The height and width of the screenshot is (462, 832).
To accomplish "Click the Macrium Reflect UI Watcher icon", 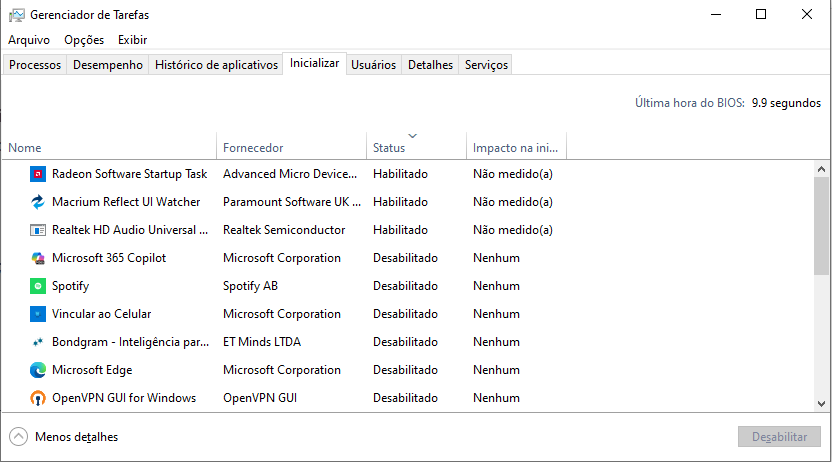I will (38, 202).
